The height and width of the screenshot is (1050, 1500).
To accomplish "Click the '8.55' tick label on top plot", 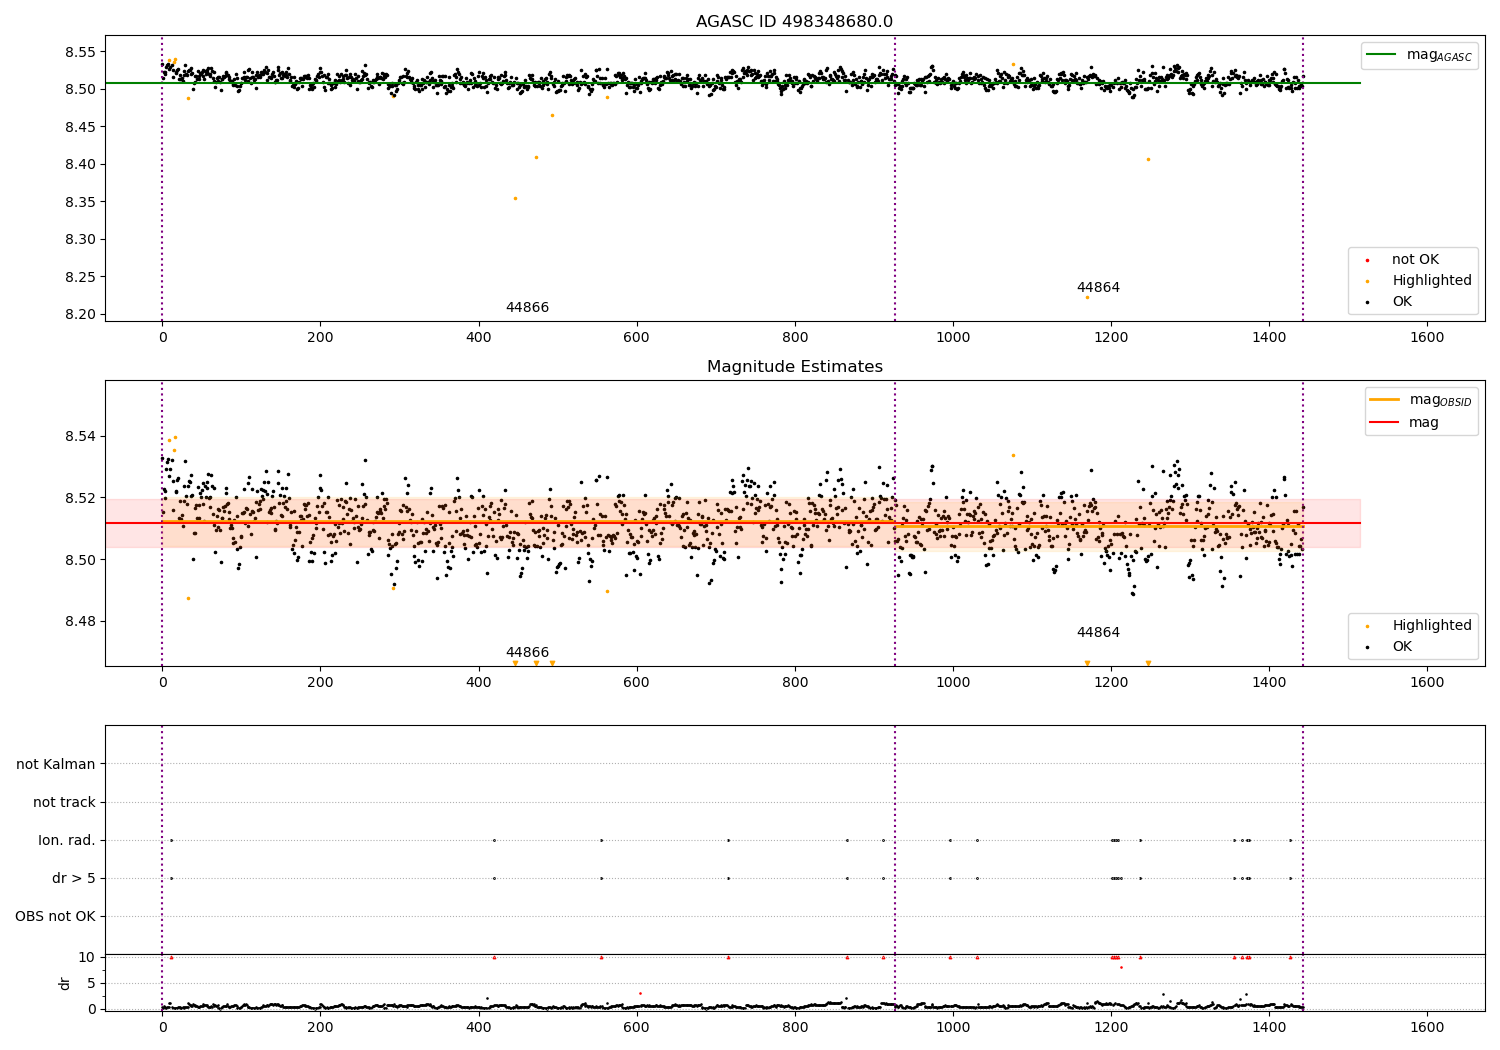I will click(x=79, y=52).
